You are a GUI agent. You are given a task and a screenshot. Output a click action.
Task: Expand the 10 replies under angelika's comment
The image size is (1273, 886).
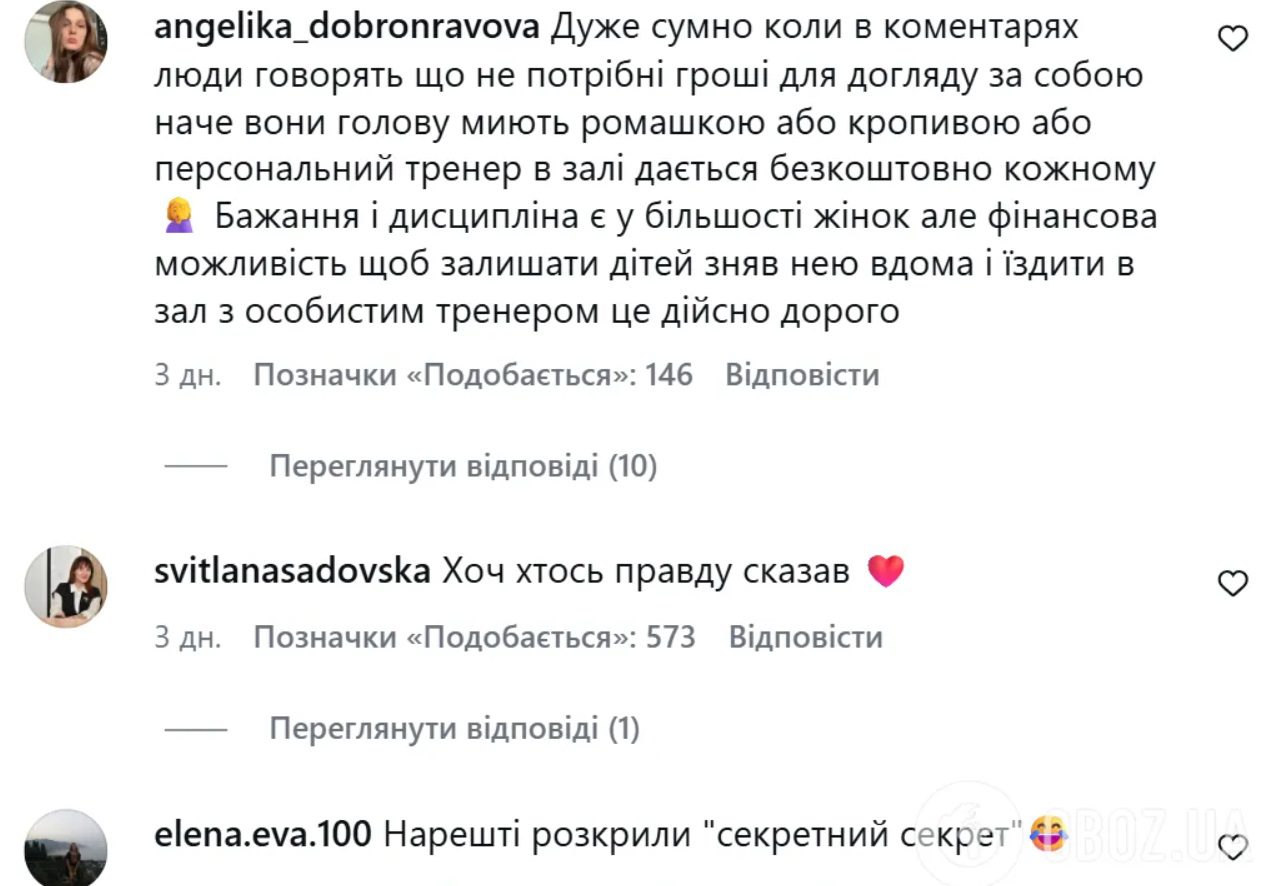pos(463,466)
